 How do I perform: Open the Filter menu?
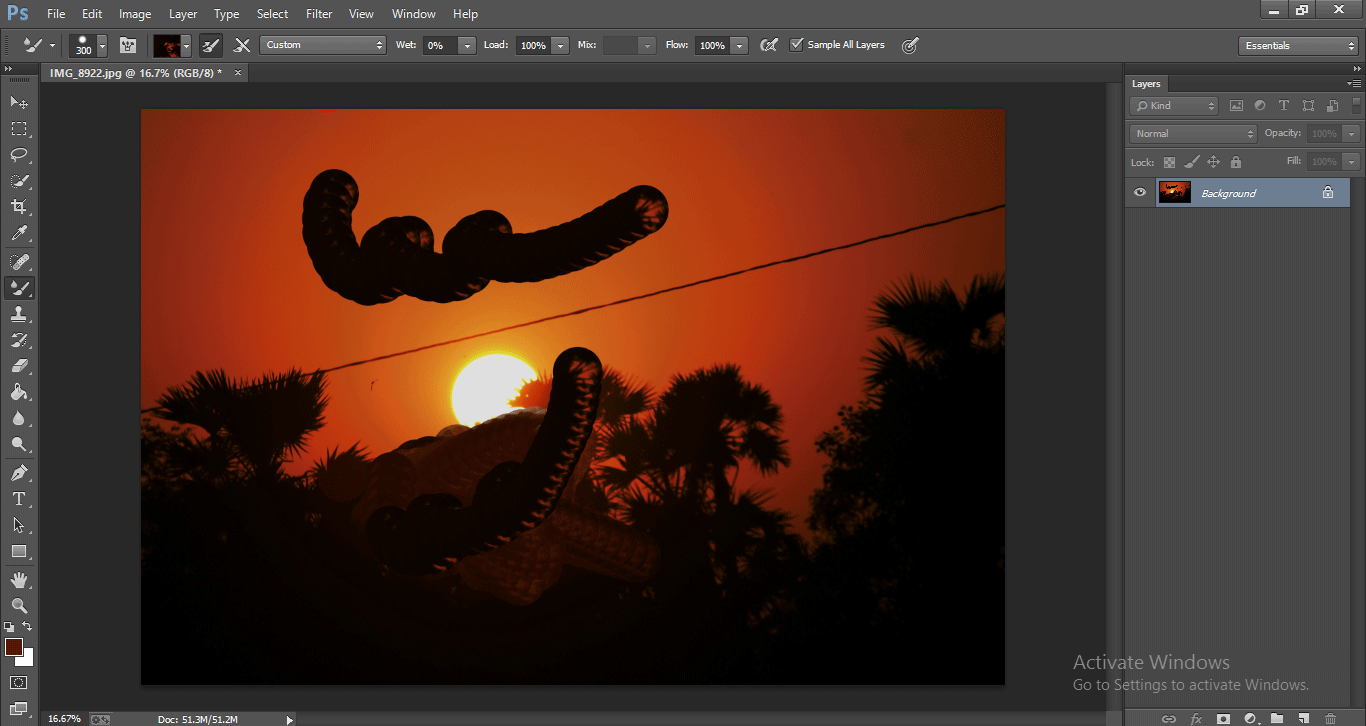click(319, 14)
